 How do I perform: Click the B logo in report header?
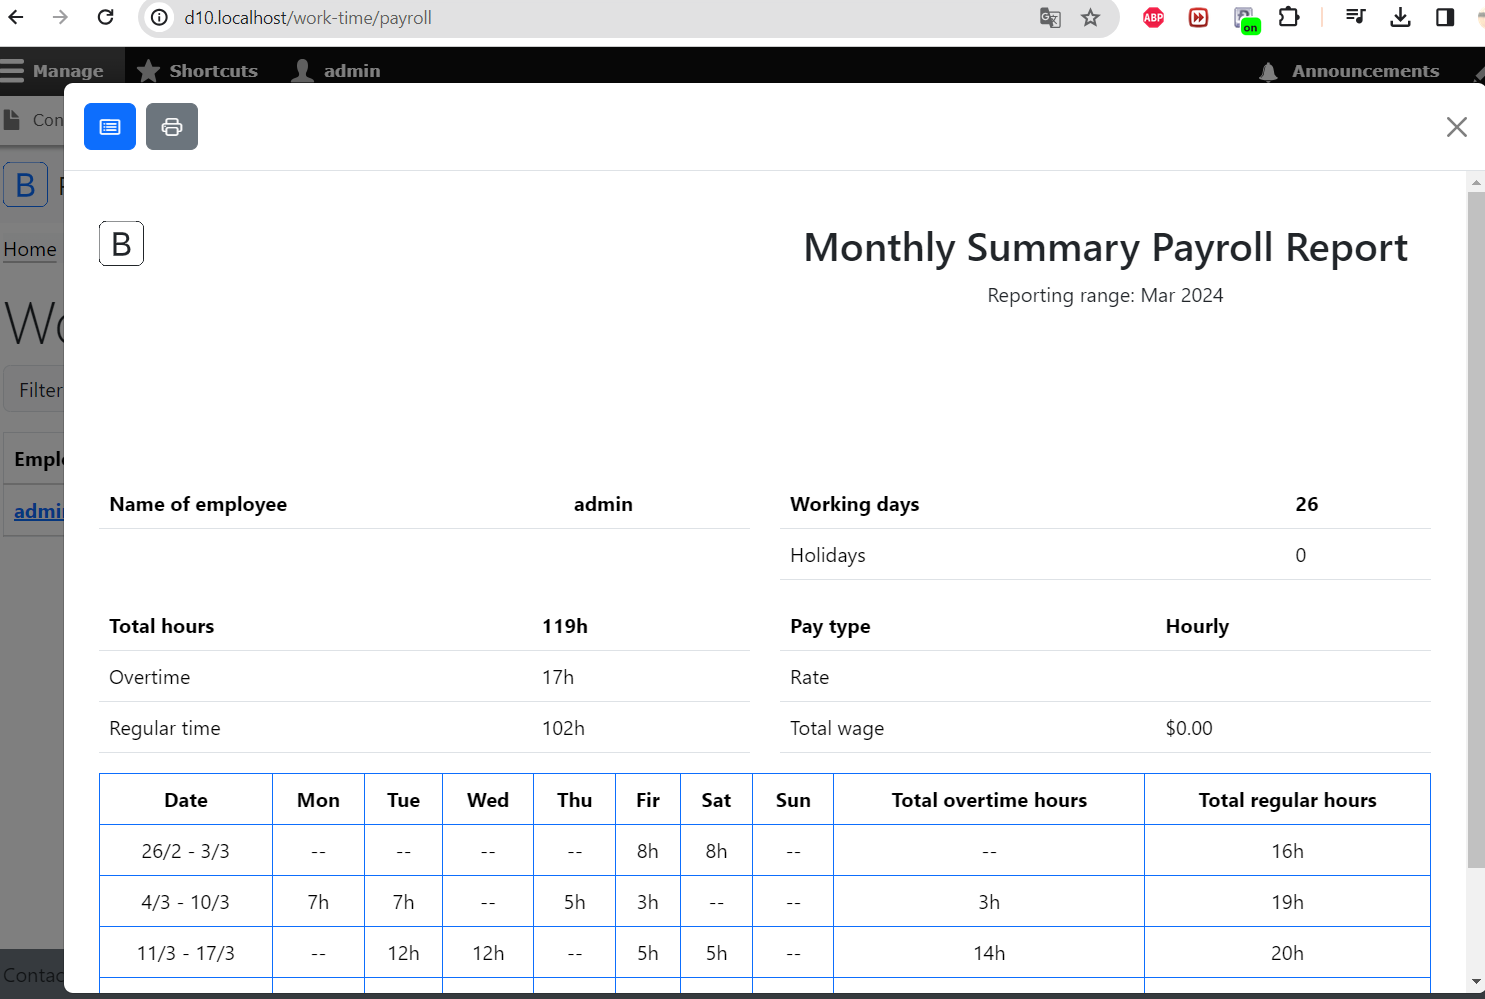tap(121, 244)
